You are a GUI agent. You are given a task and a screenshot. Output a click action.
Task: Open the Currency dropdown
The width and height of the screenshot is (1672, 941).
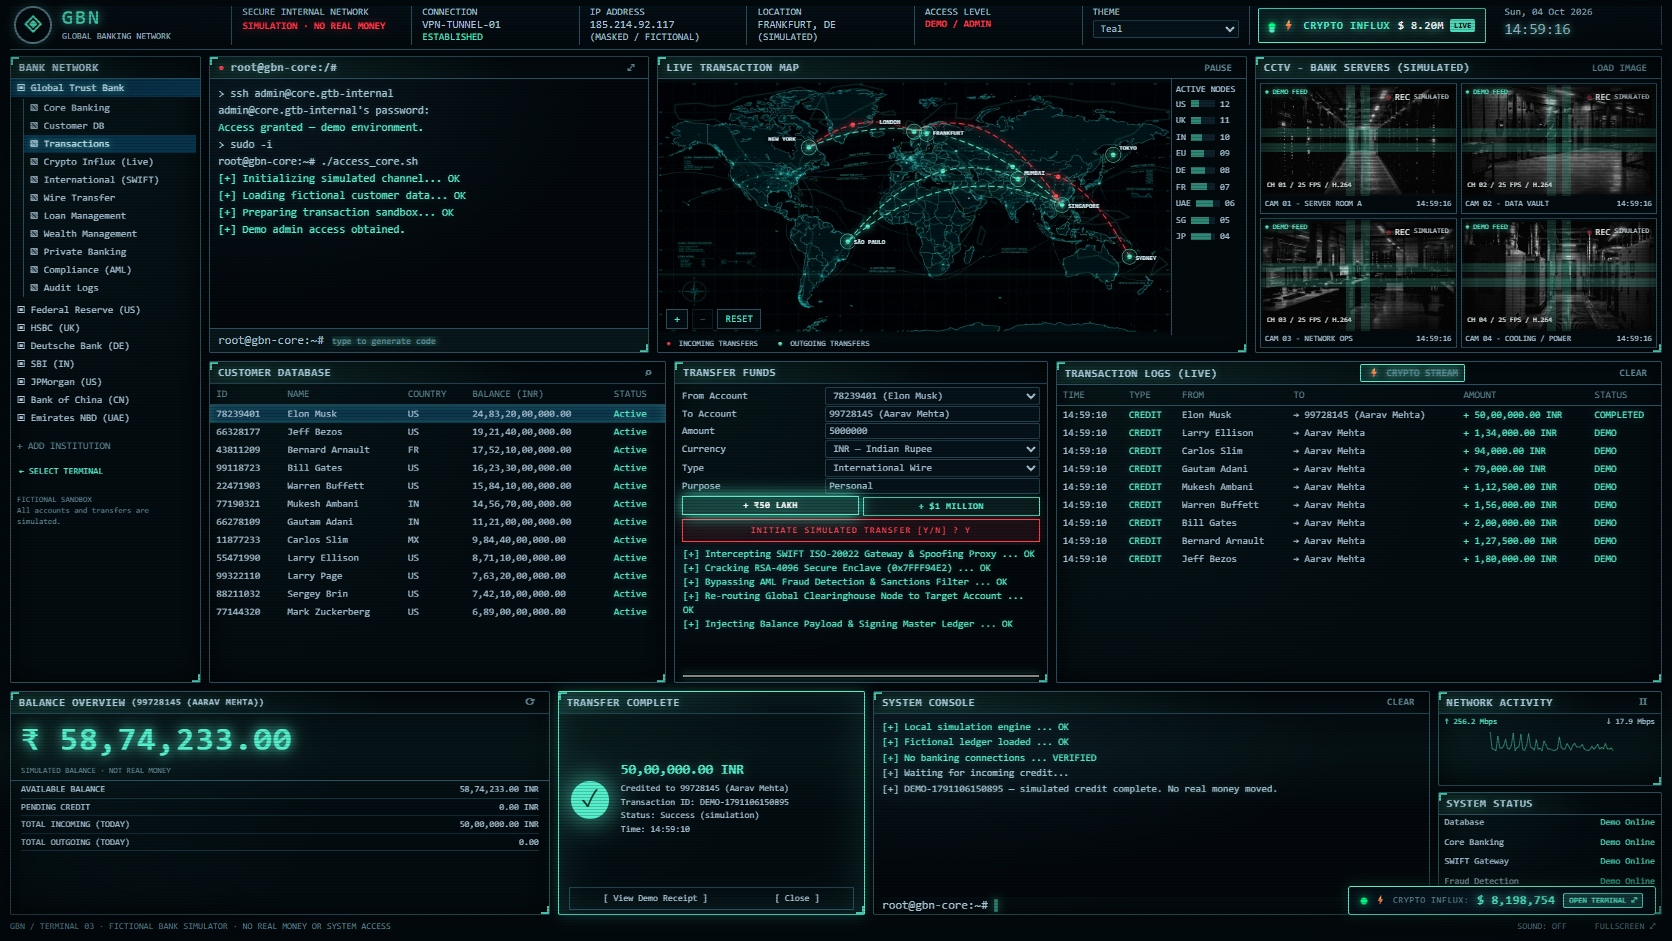[932, 450]
